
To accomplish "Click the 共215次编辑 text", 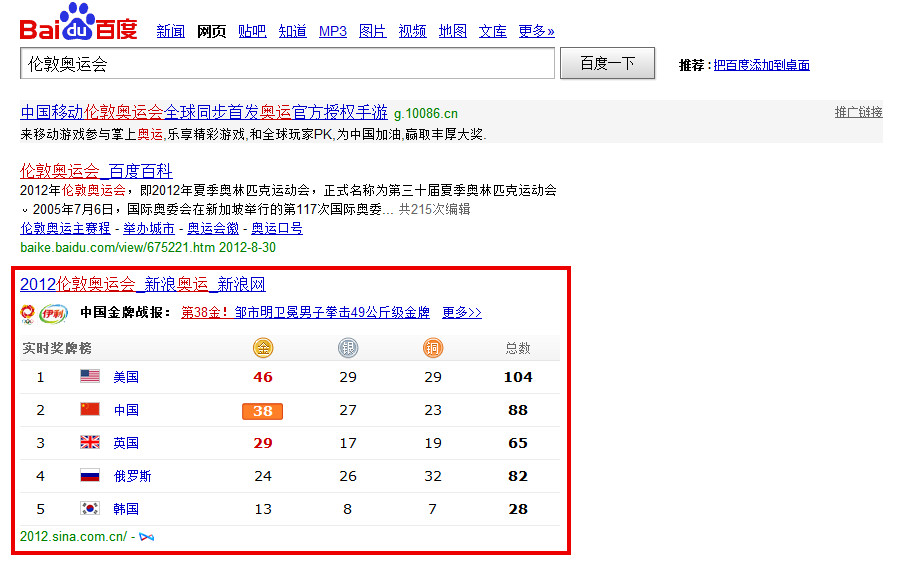I will pos(435,209).
